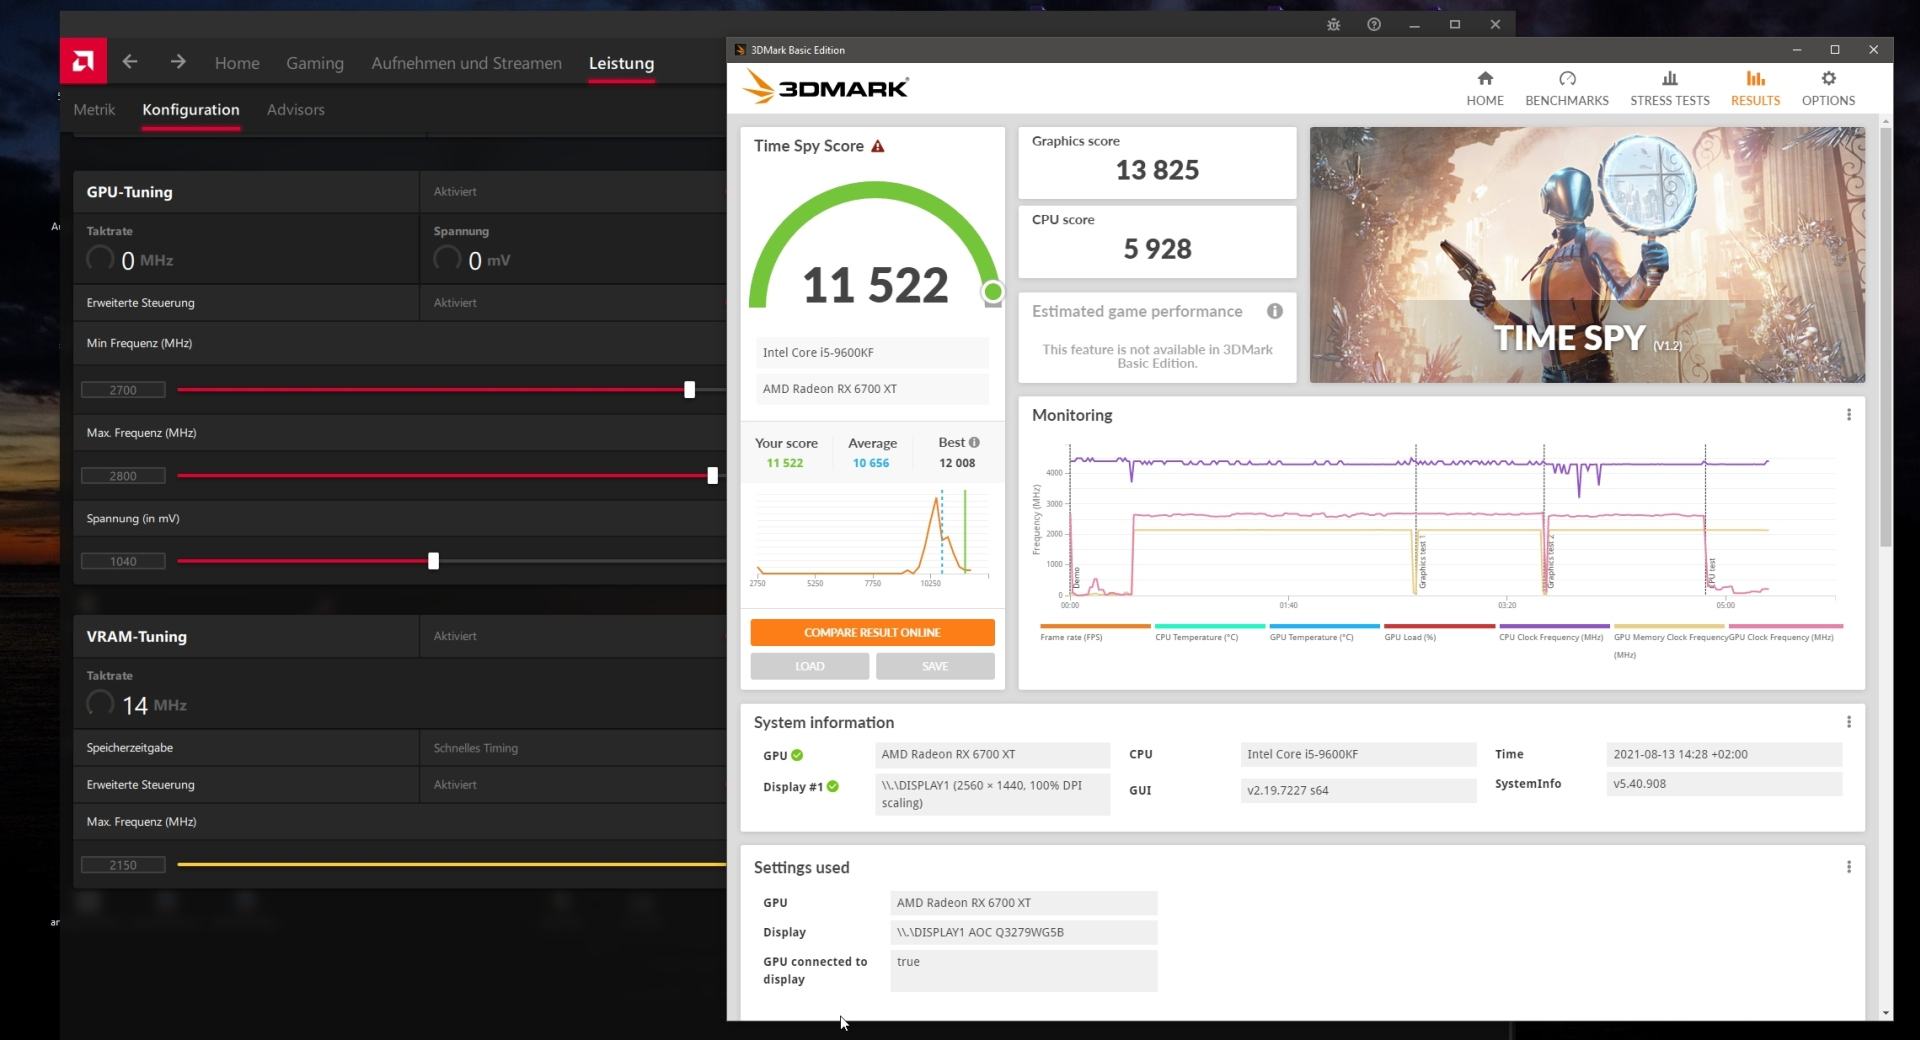Open 3DMark HOME icon
The width and height of the screenshot is (1920, 1040).
click(1485, 78)
